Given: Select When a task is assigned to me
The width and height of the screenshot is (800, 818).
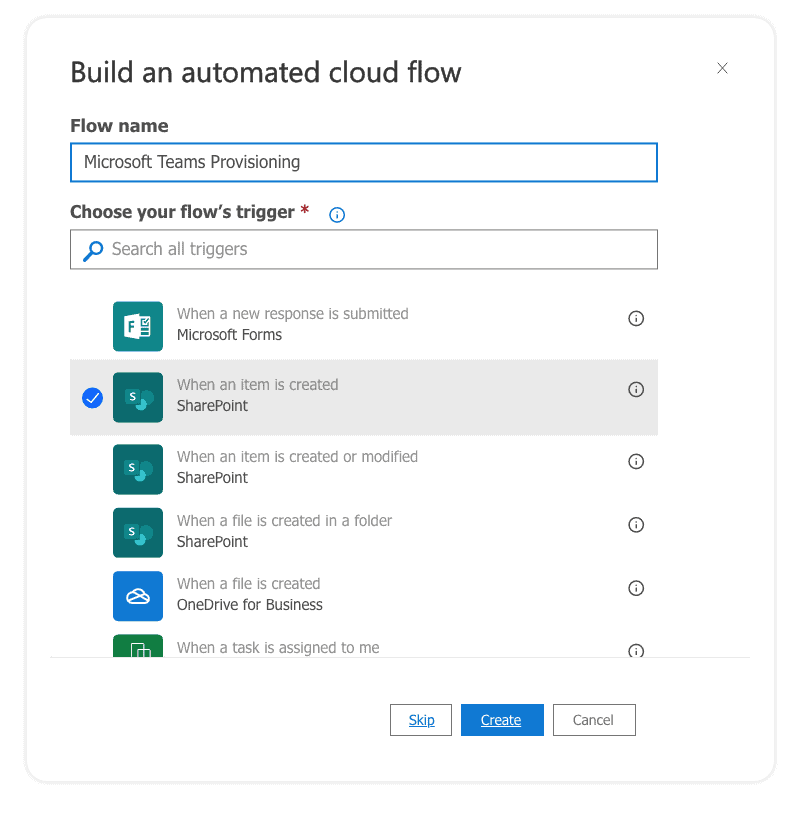Looking at the screenshot, I should [364, 646].
